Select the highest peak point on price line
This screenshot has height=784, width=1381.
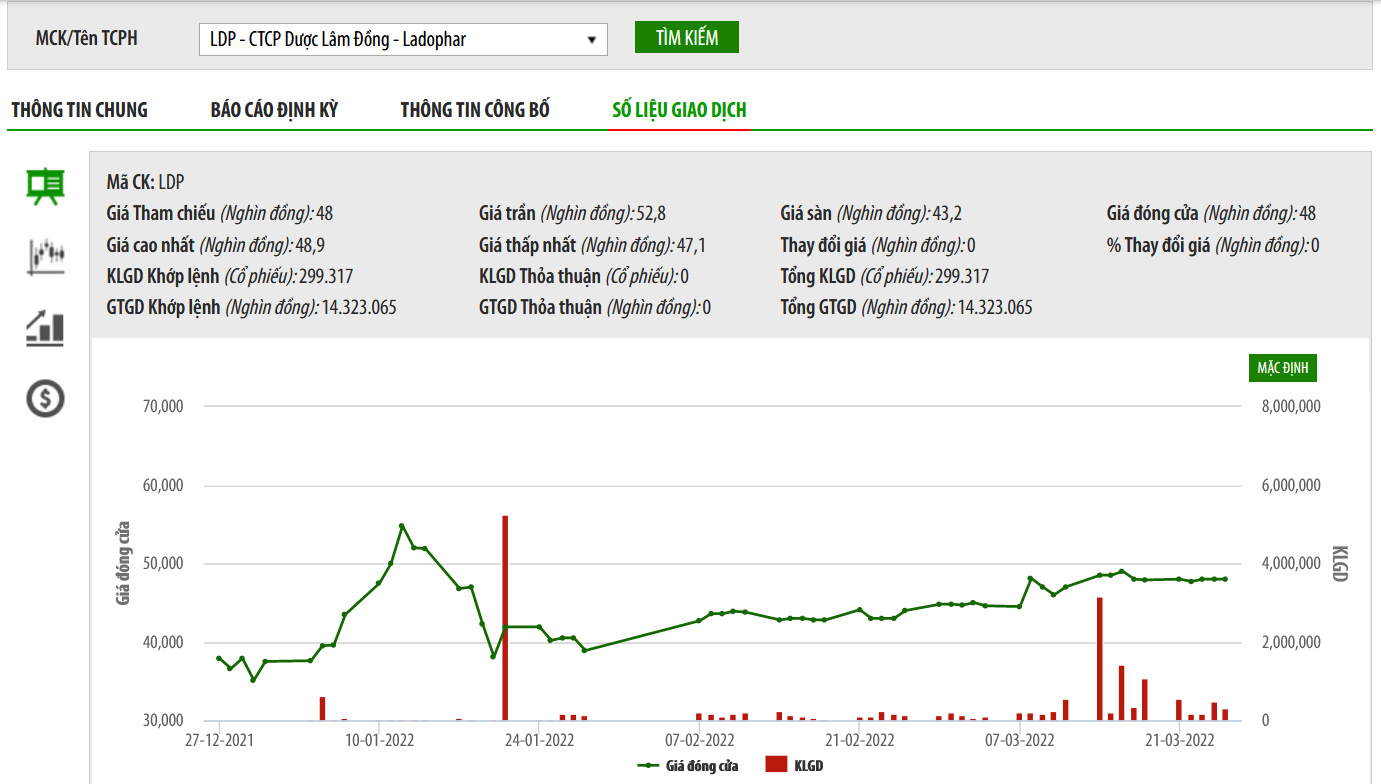(x=402, y=526)
